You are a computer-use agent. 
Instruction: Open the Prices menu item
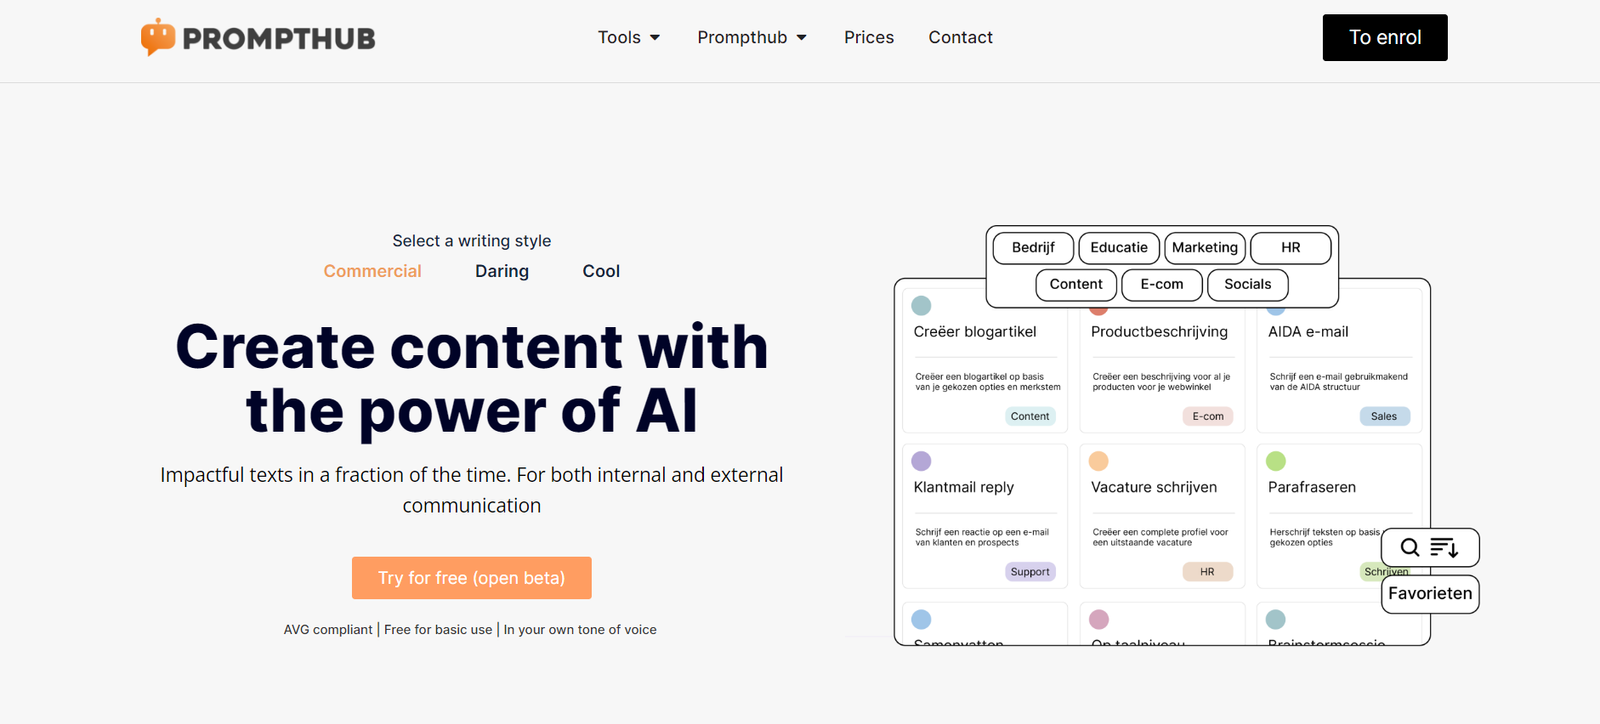coord(869,37)
